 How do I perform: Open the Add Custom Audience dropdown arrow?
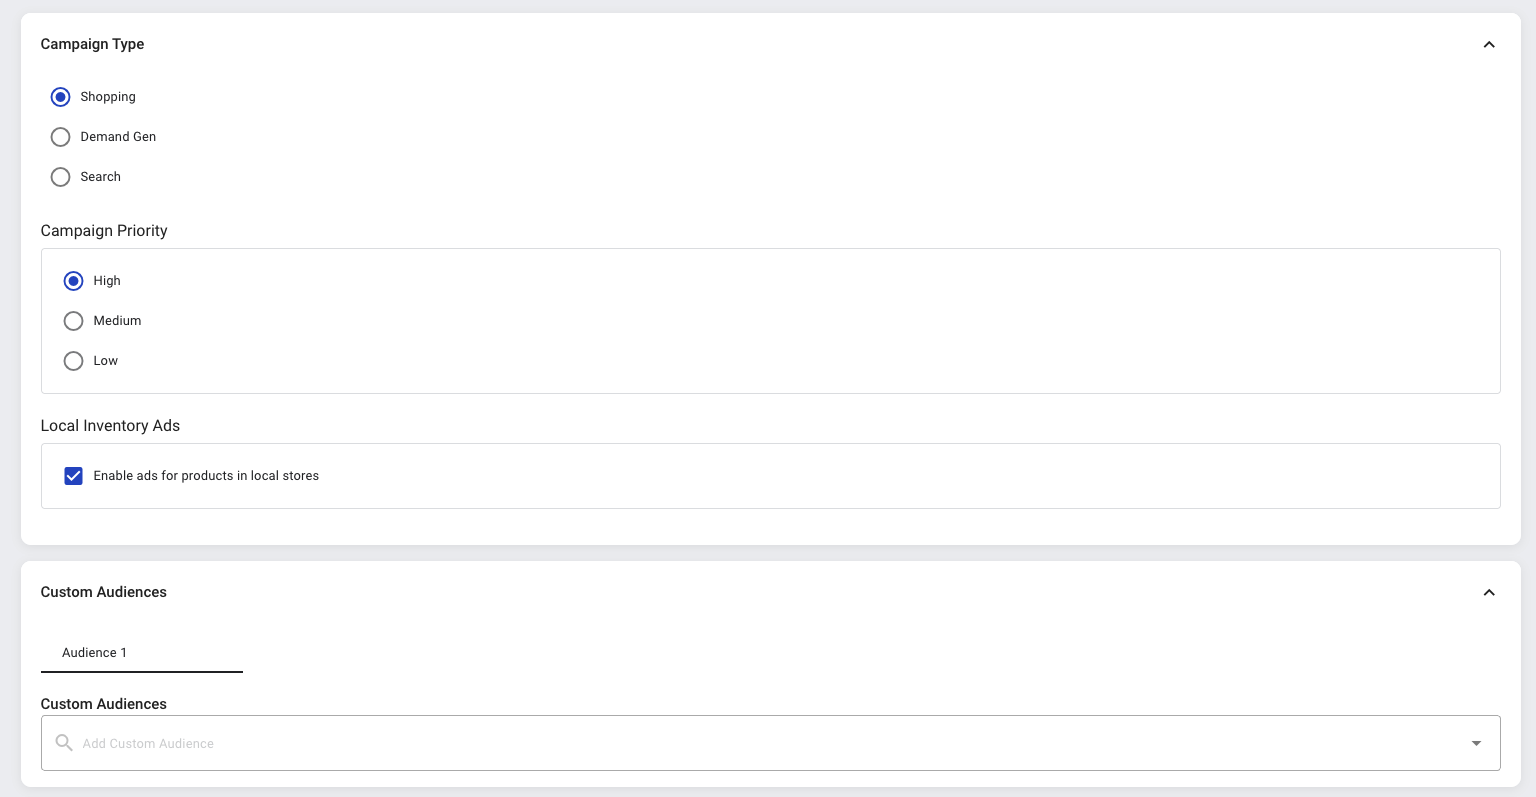[x=1476, y=743]
